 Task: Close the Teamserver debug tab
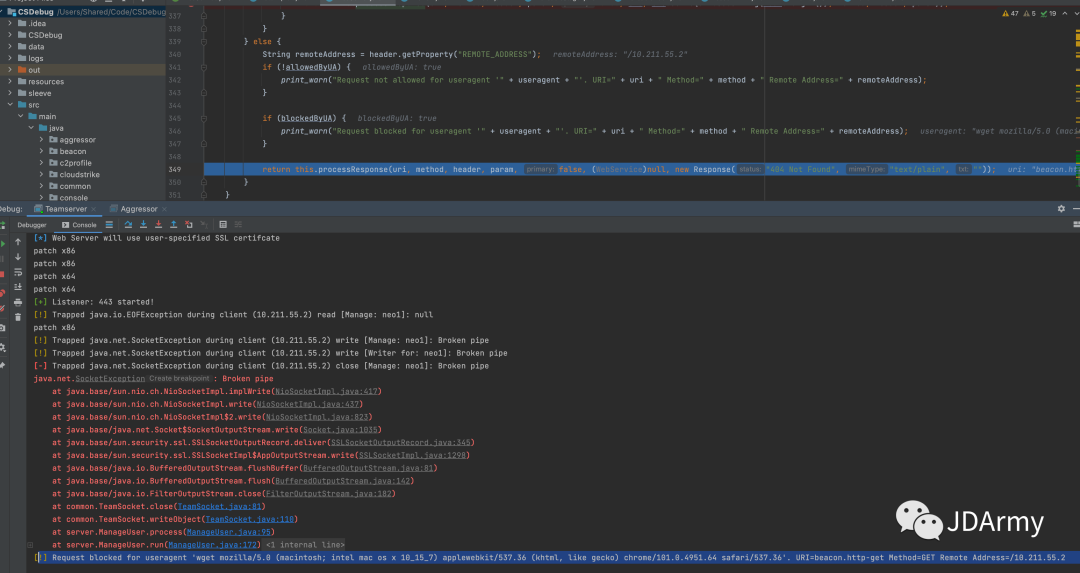[94, 209]
